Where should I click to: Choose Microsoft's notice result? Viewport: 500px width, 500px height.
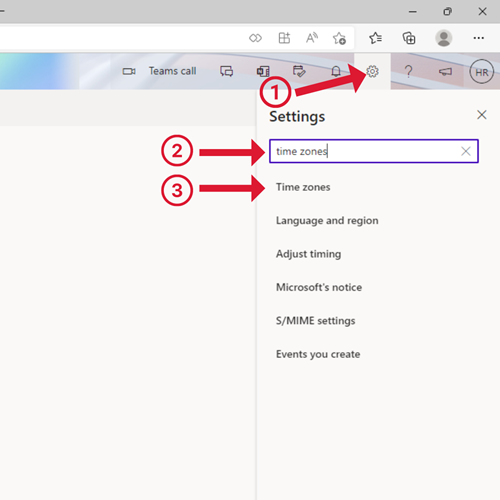[319, 287]
